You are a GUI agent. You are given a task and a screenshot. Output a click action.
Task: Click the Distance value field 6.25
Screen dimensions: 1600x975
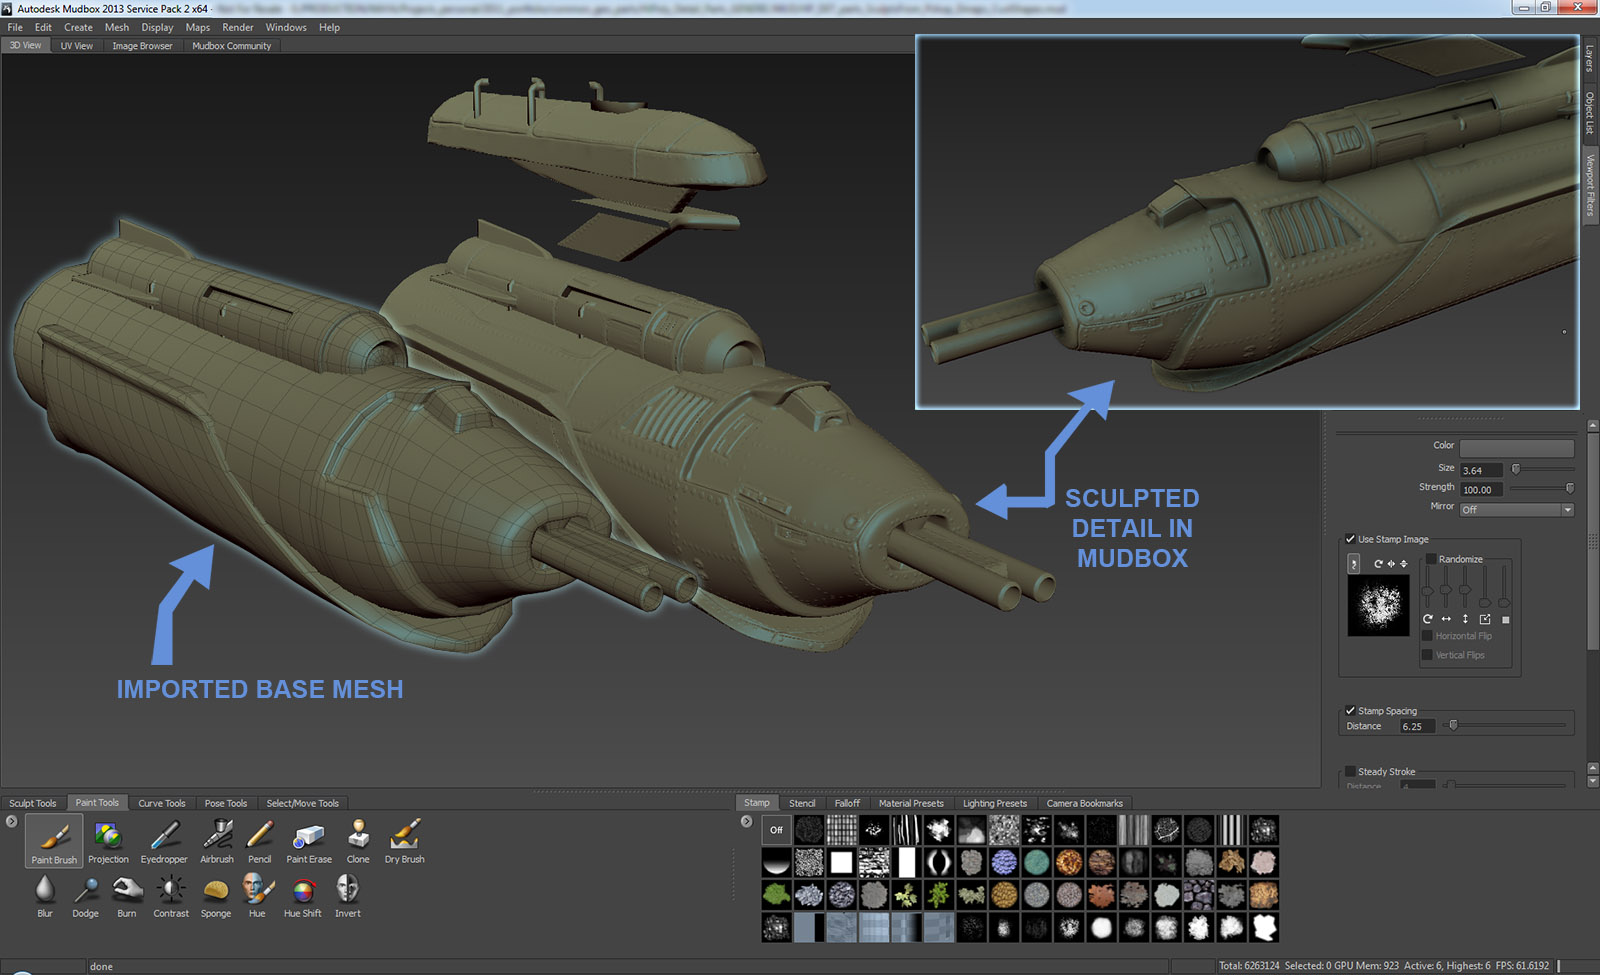1417,726
